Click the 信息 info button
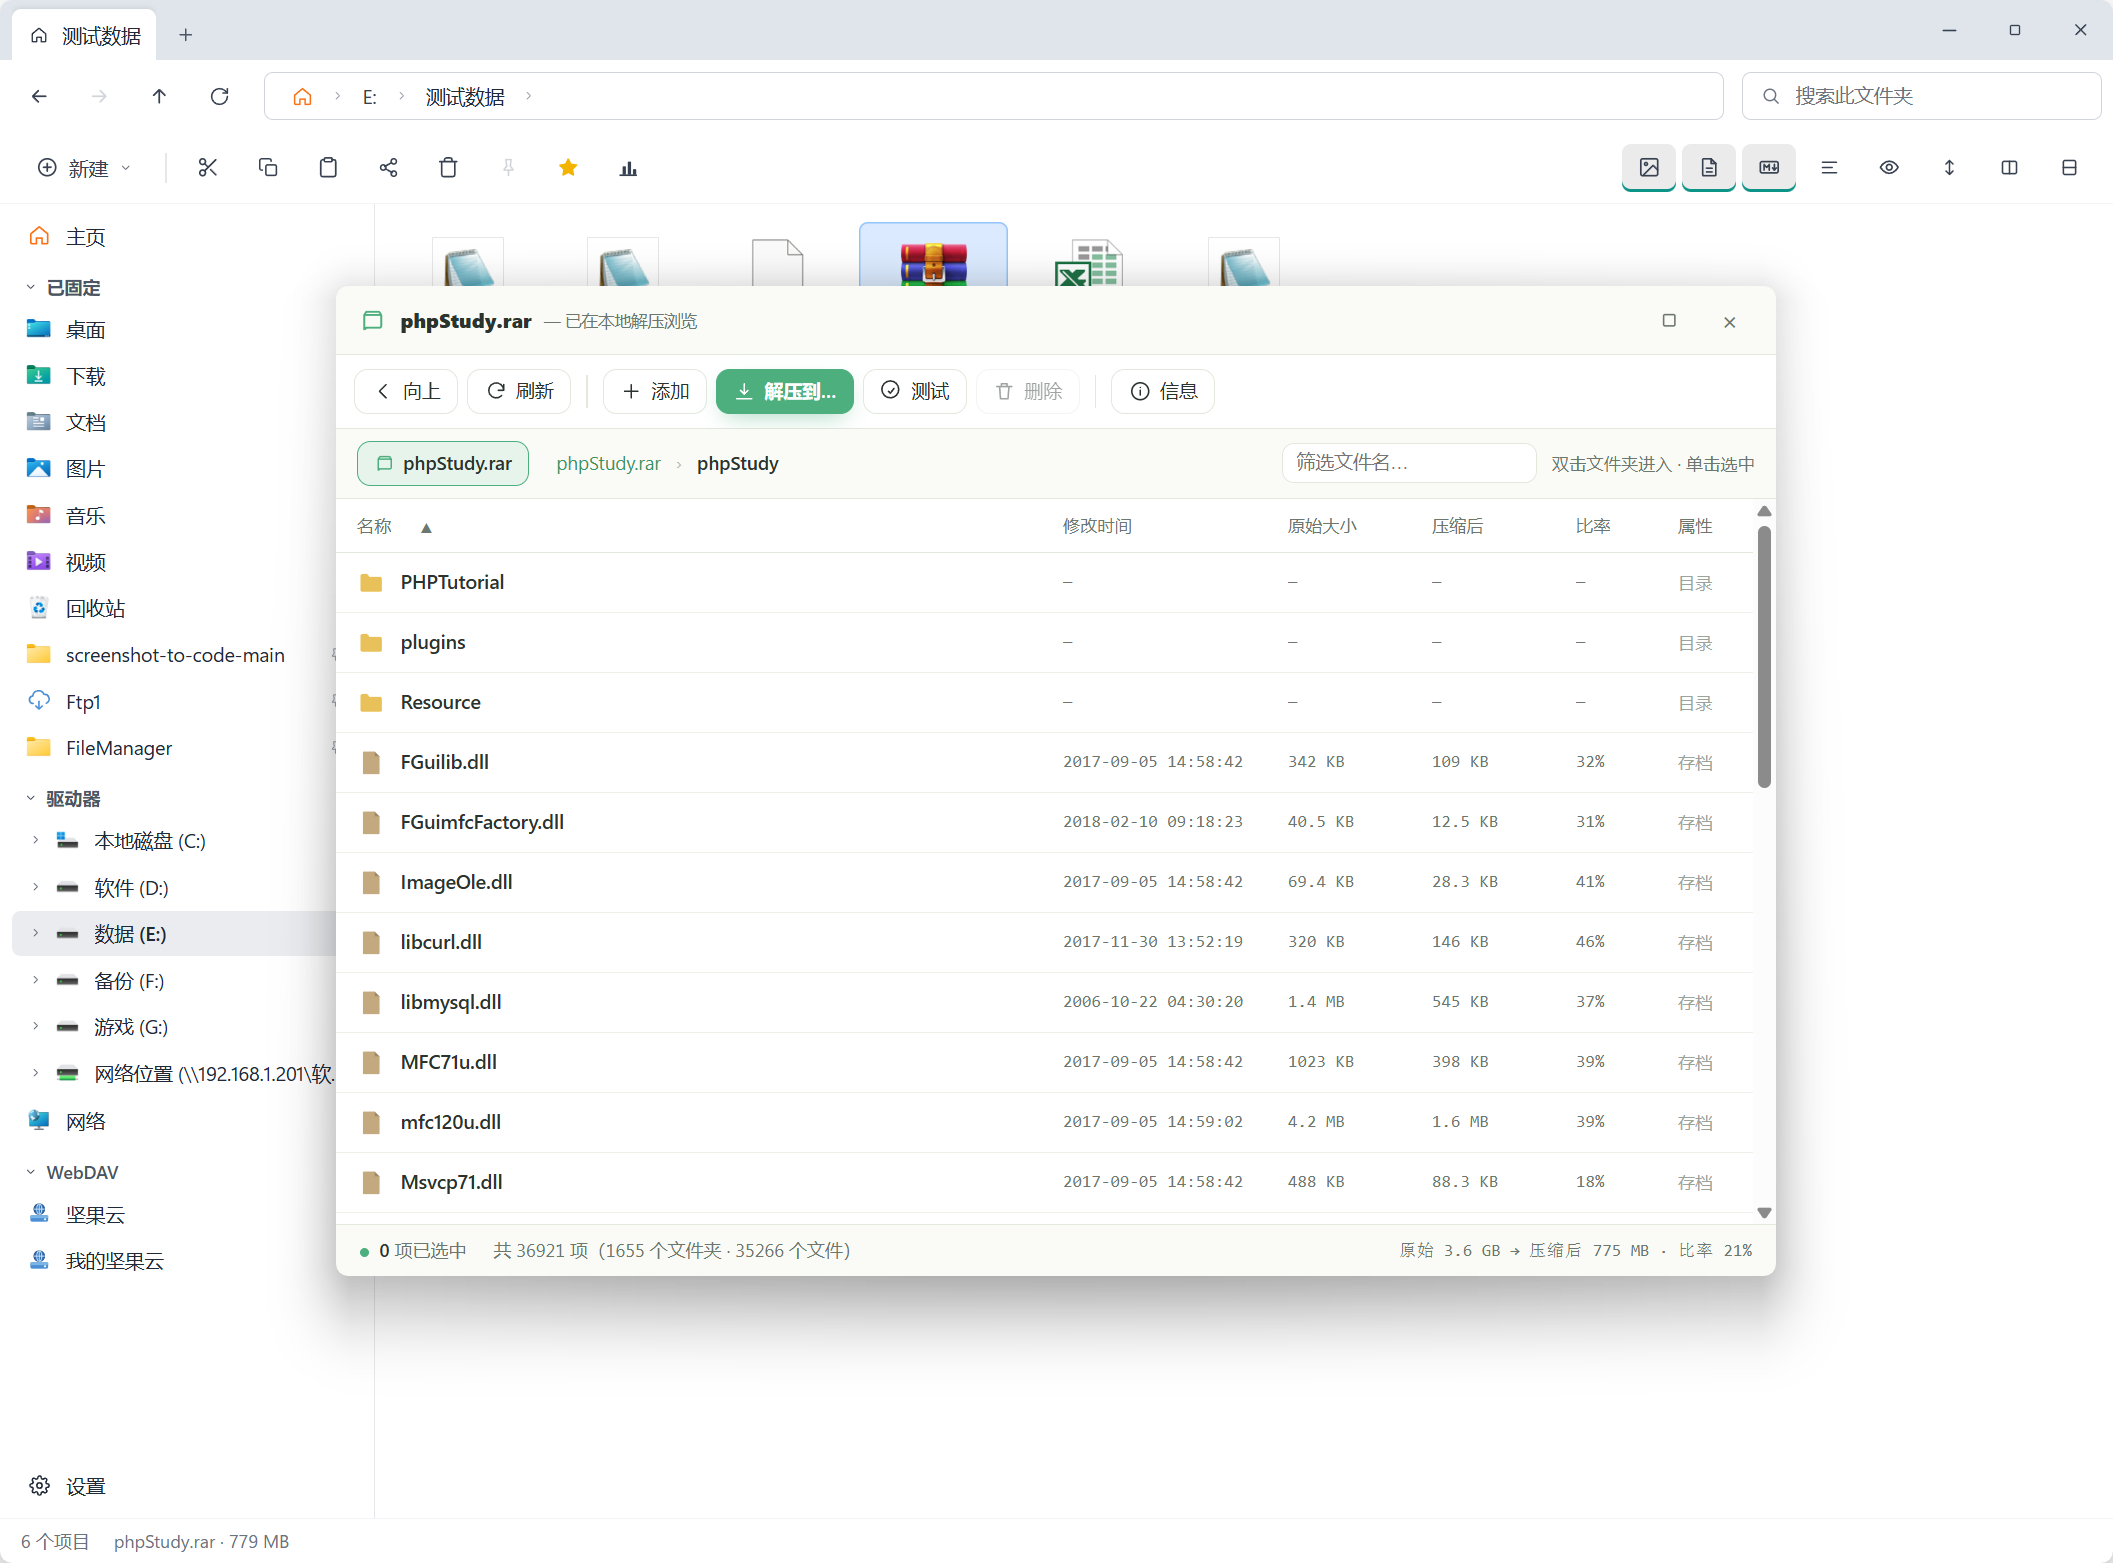The height and width of the screenshot is (1563, 2113). tap(1163, 391)
